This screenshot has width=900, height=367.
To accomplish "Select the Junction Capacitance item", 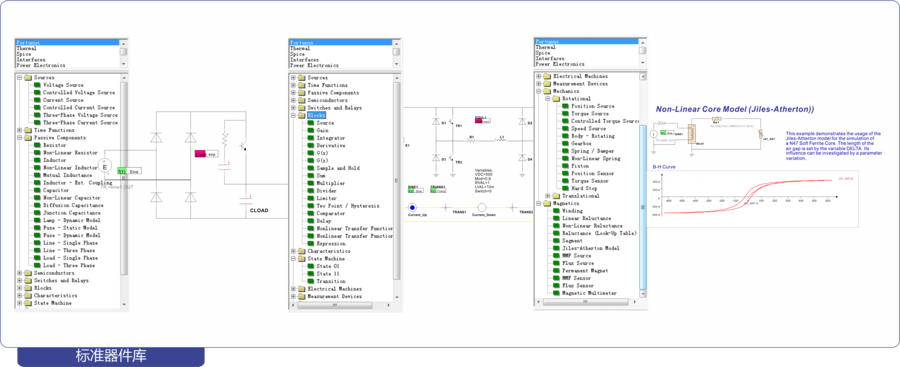I will 72,213.
